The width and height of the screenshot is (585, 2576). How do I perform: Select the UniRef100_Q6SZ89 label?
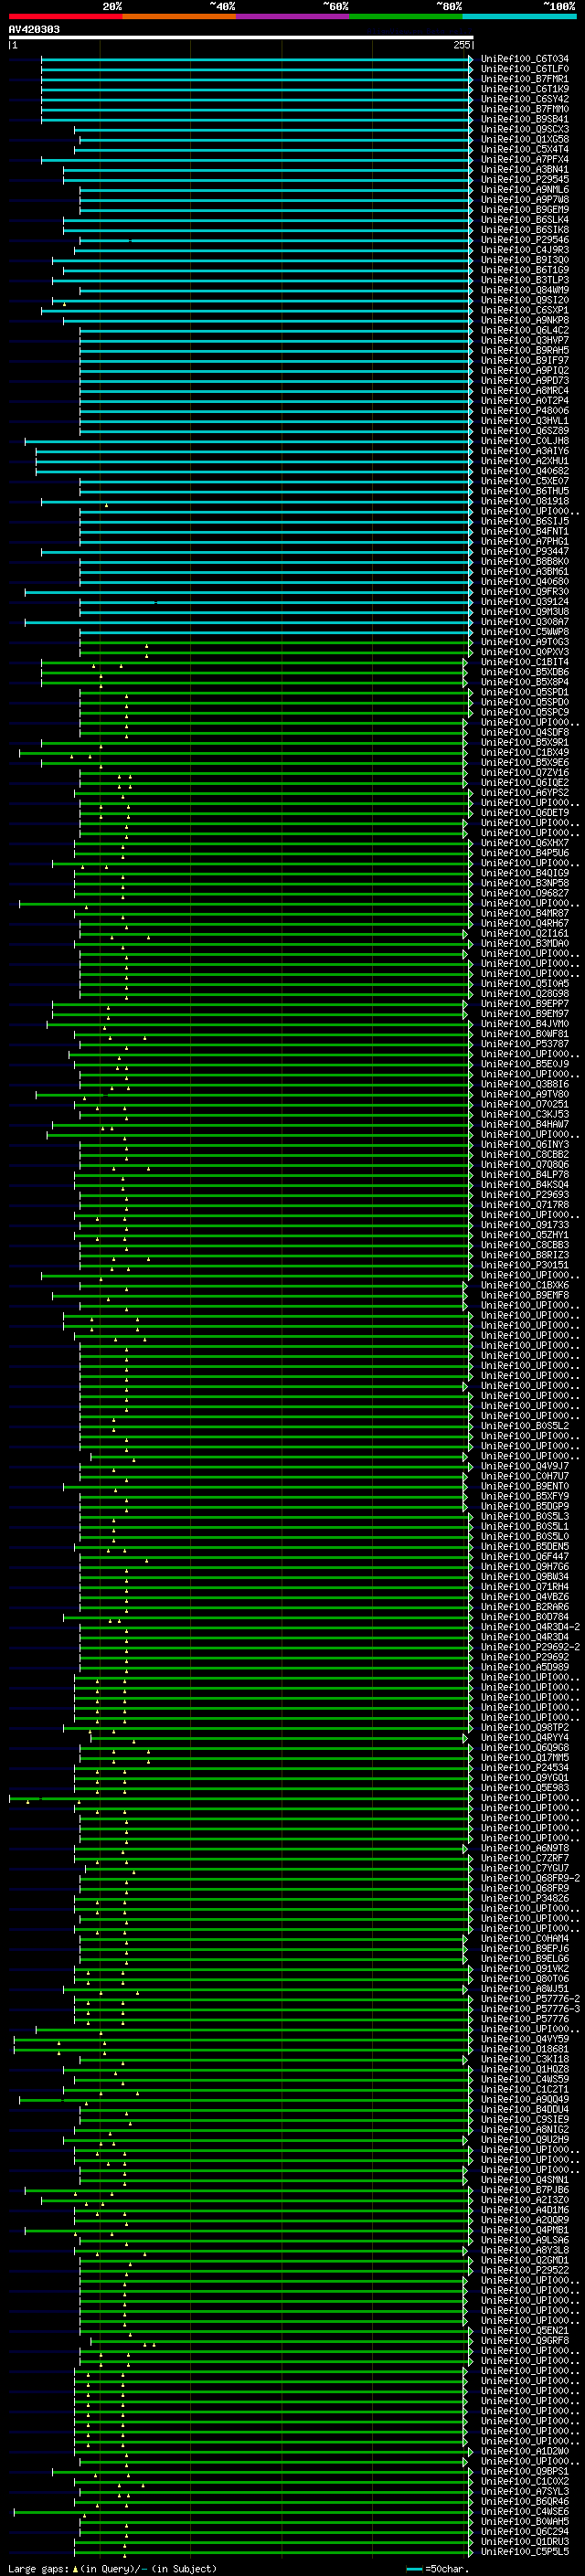coord(524,431)
